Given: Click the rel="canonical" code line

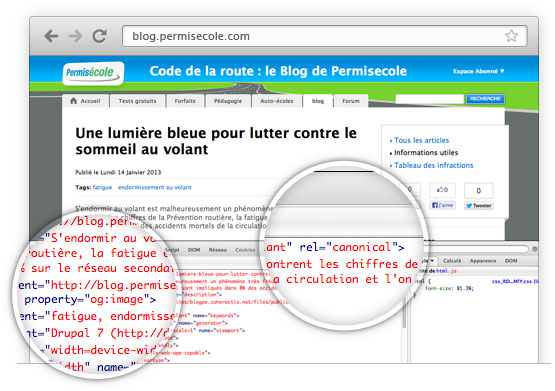Looking at the screenshot, I should coord(351,247).
